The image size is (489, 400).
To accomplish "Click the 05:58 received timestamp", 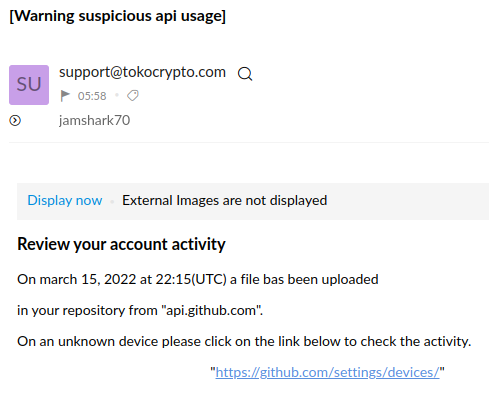I will [92, 96].
